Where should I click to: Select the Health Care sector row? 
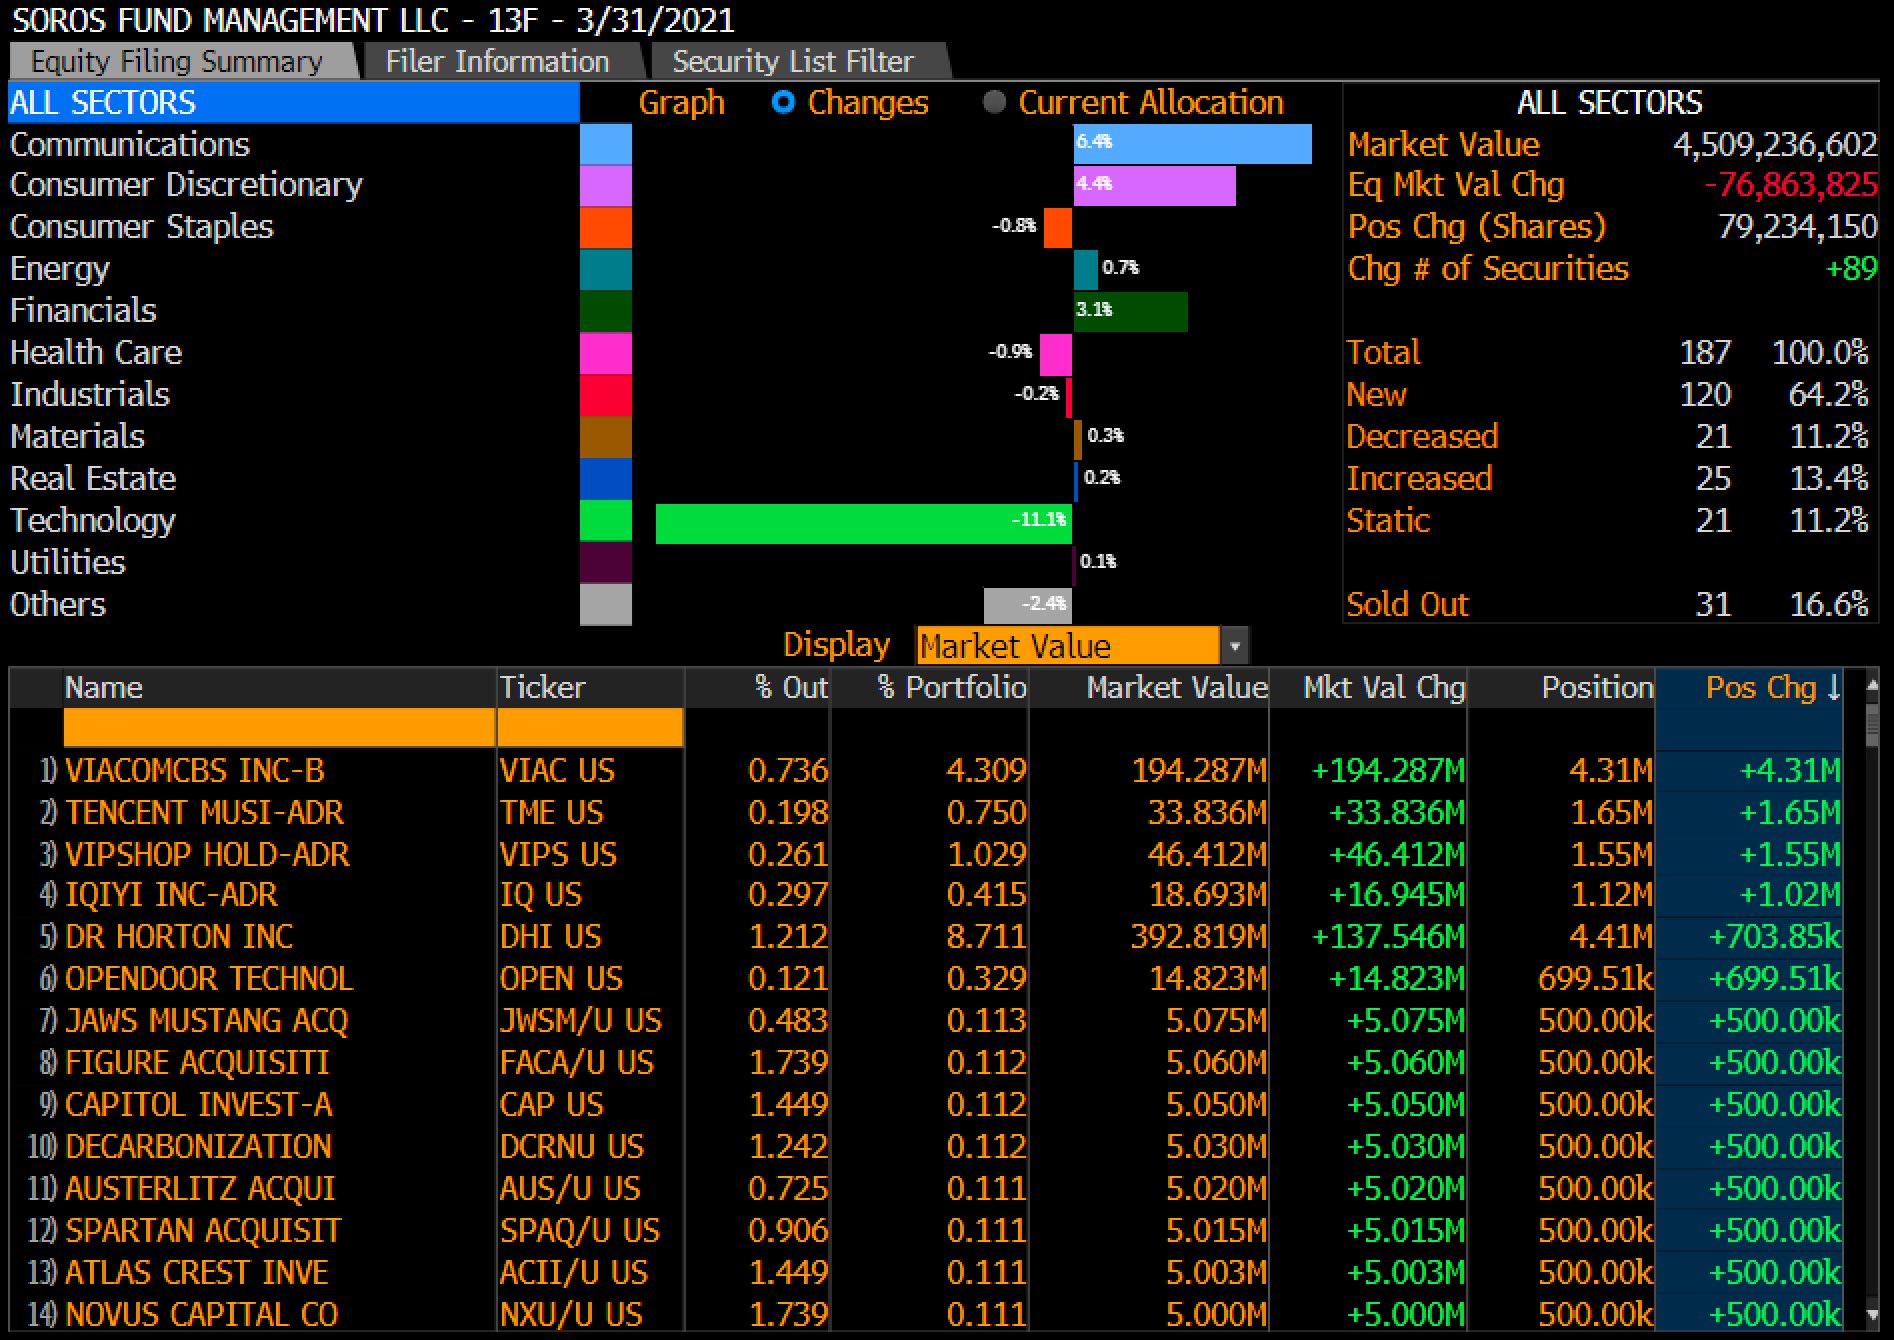click(294, 353)
